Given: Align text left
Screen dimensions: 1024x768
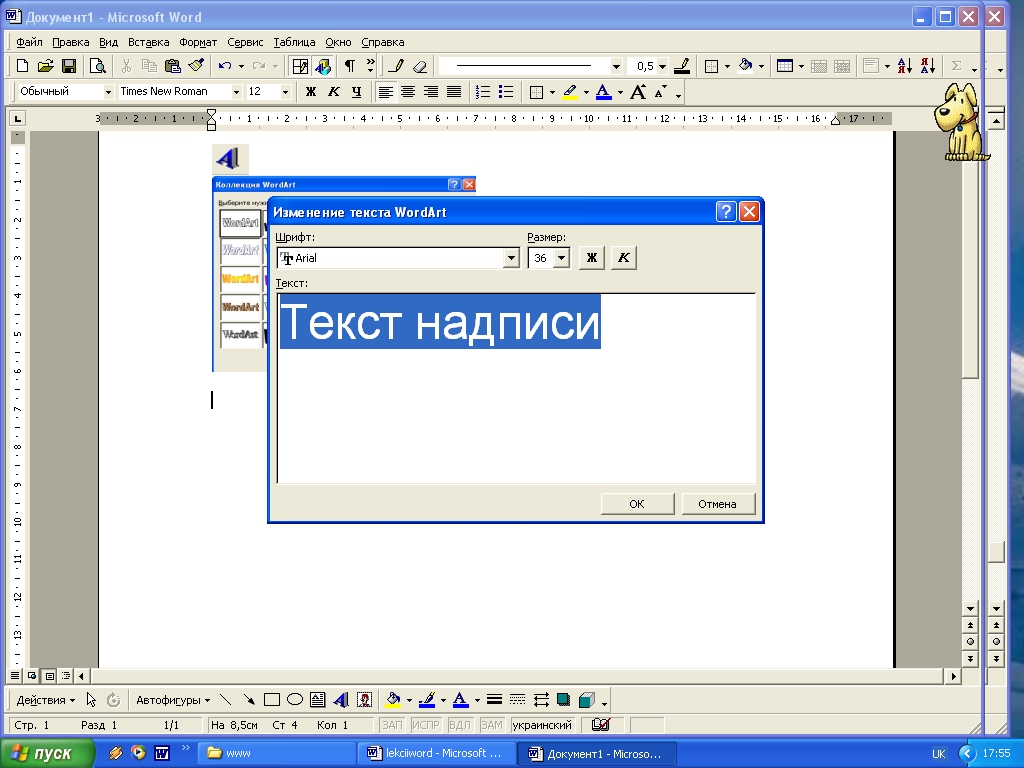Looking at the screenshot, I should [x=385, y=92].
